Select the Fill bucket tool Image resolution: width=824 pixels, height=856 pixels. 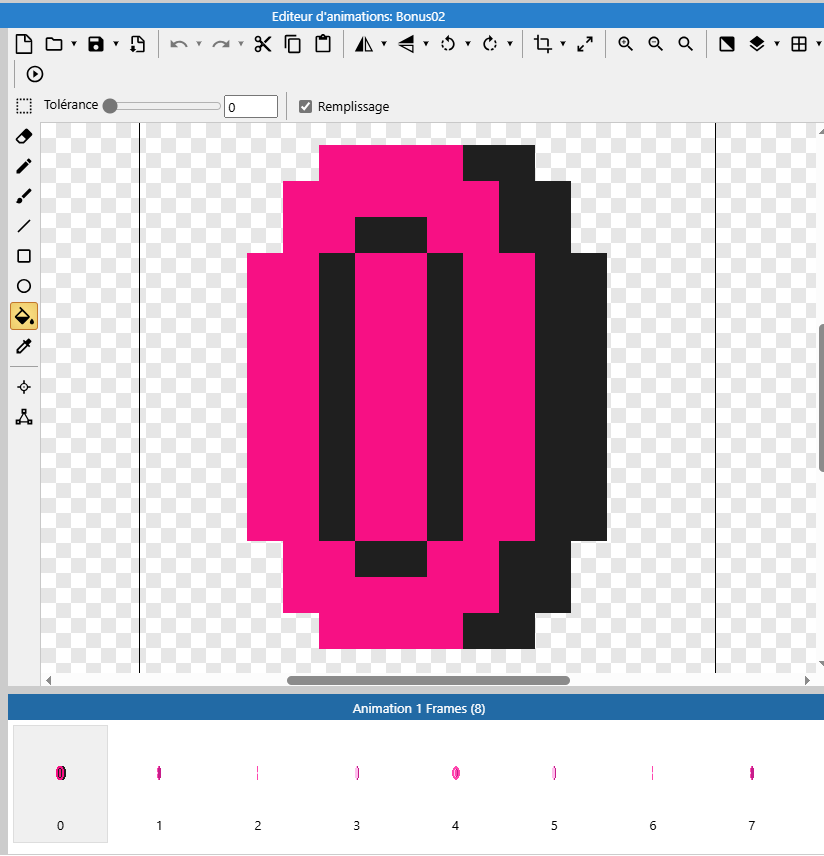click(24, 316)
